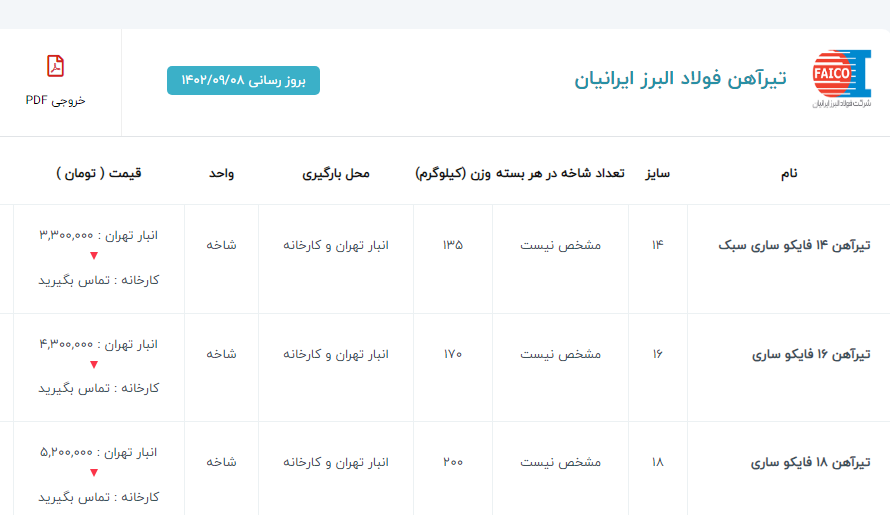
Task: Open تیرآهن ۱۶ فایکو ساری product link
Action: [810, 354]
